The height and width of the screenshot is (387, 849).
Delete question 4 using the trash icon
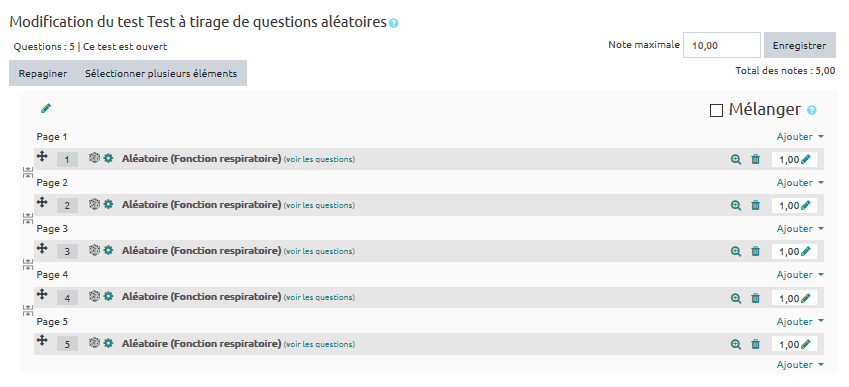(x=755, y=298)
